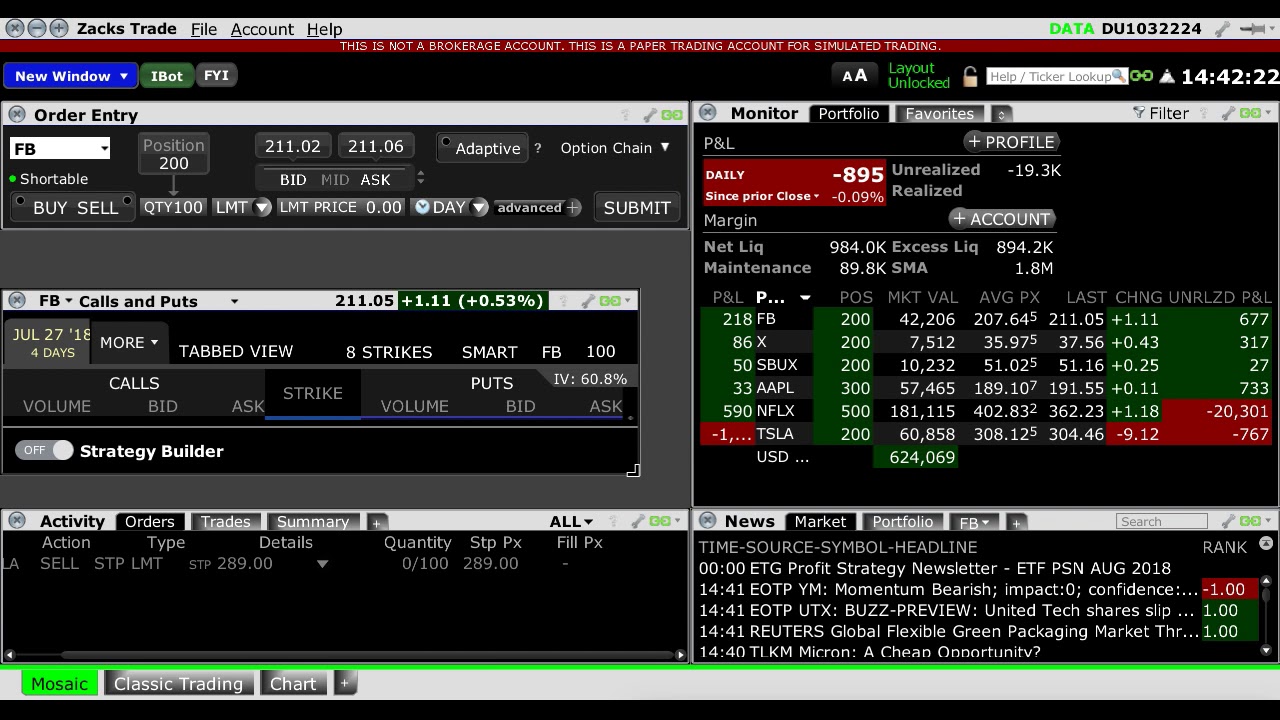Open the DAY time-in-force dropdown
The image size is (1280, 720).
(x=479, y=207)
